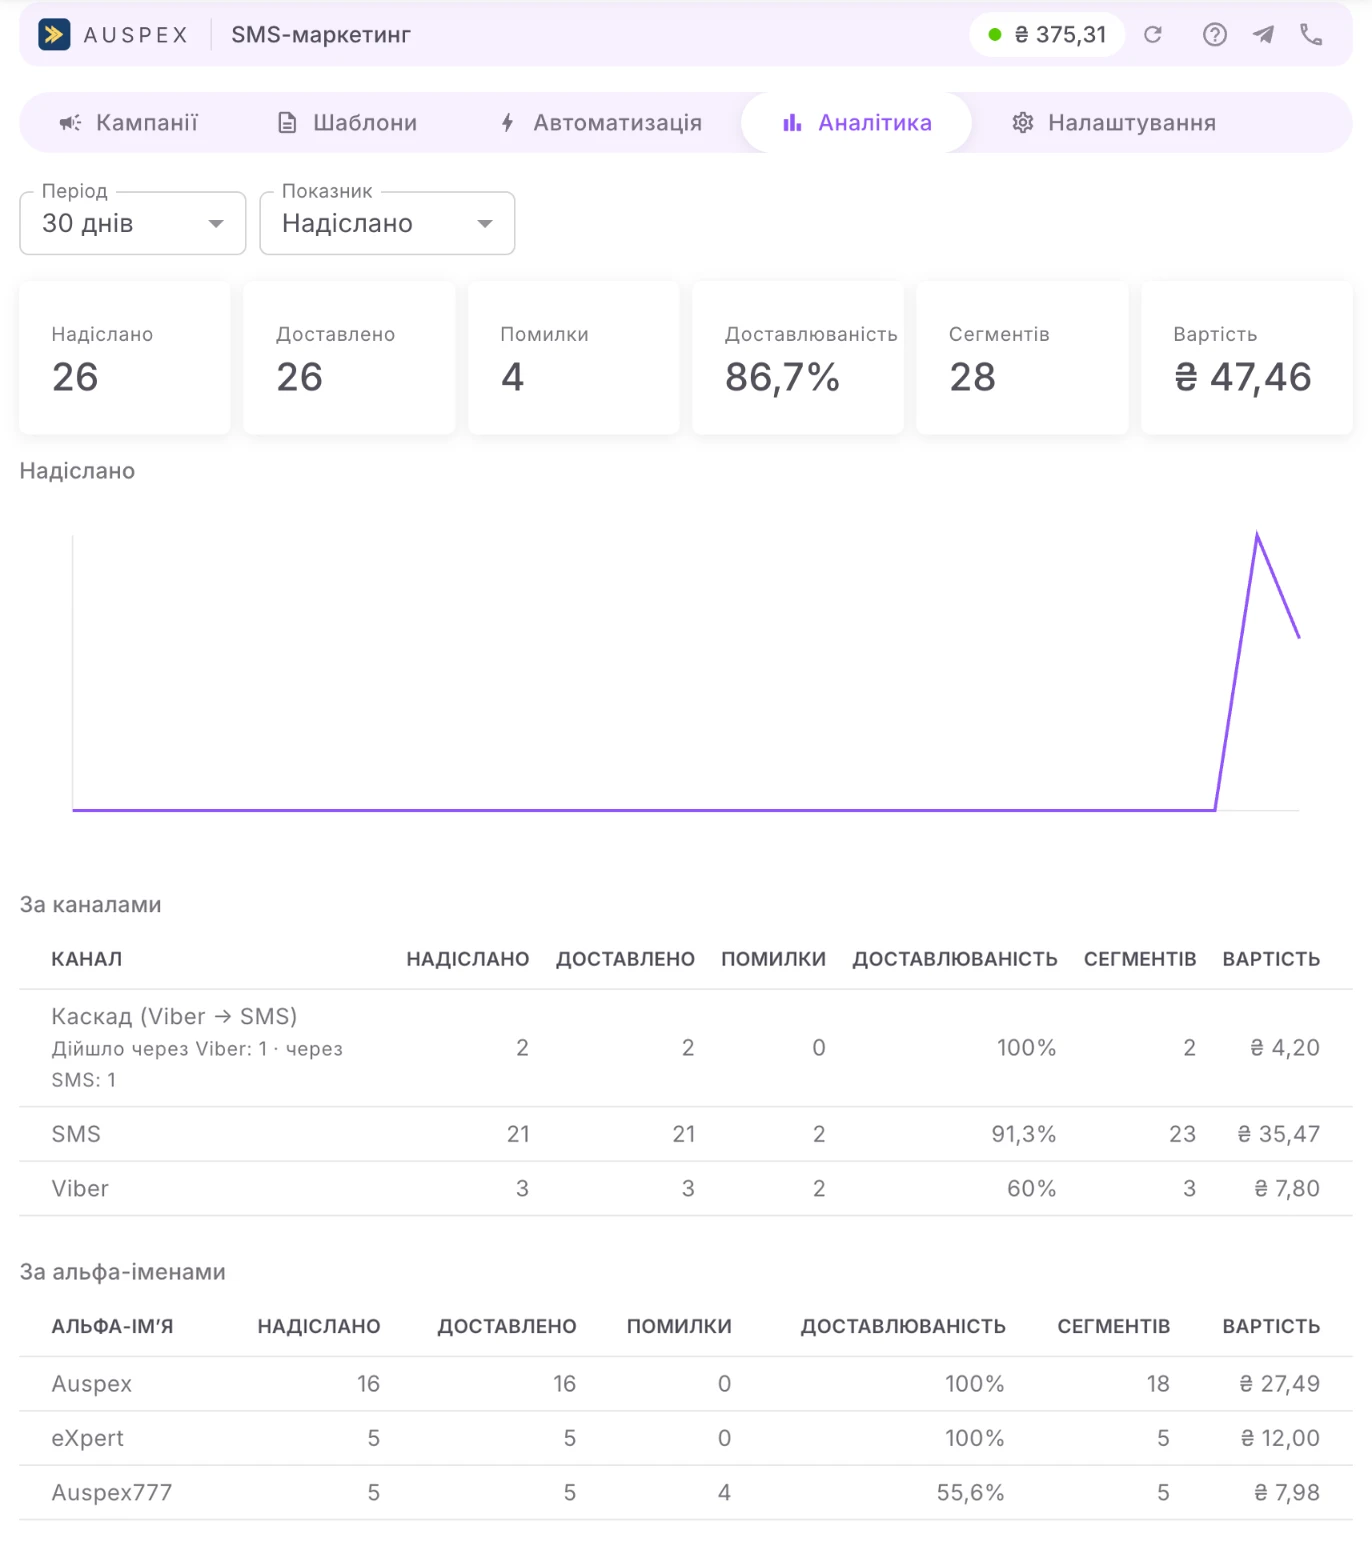Click the phone call icon

(x=1311, y=35)
